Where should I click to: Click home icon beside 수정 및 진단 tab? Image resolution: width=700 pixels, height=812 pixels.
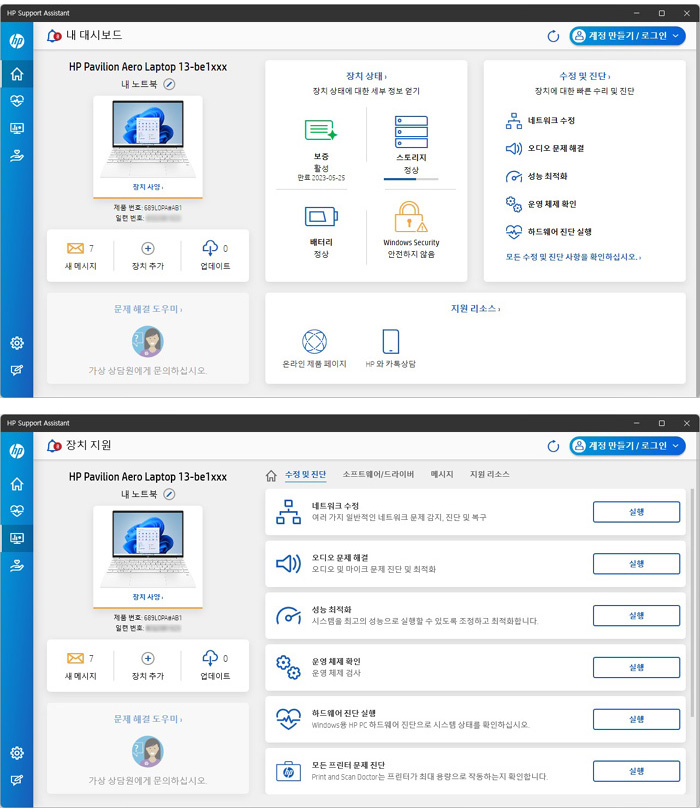271,475
